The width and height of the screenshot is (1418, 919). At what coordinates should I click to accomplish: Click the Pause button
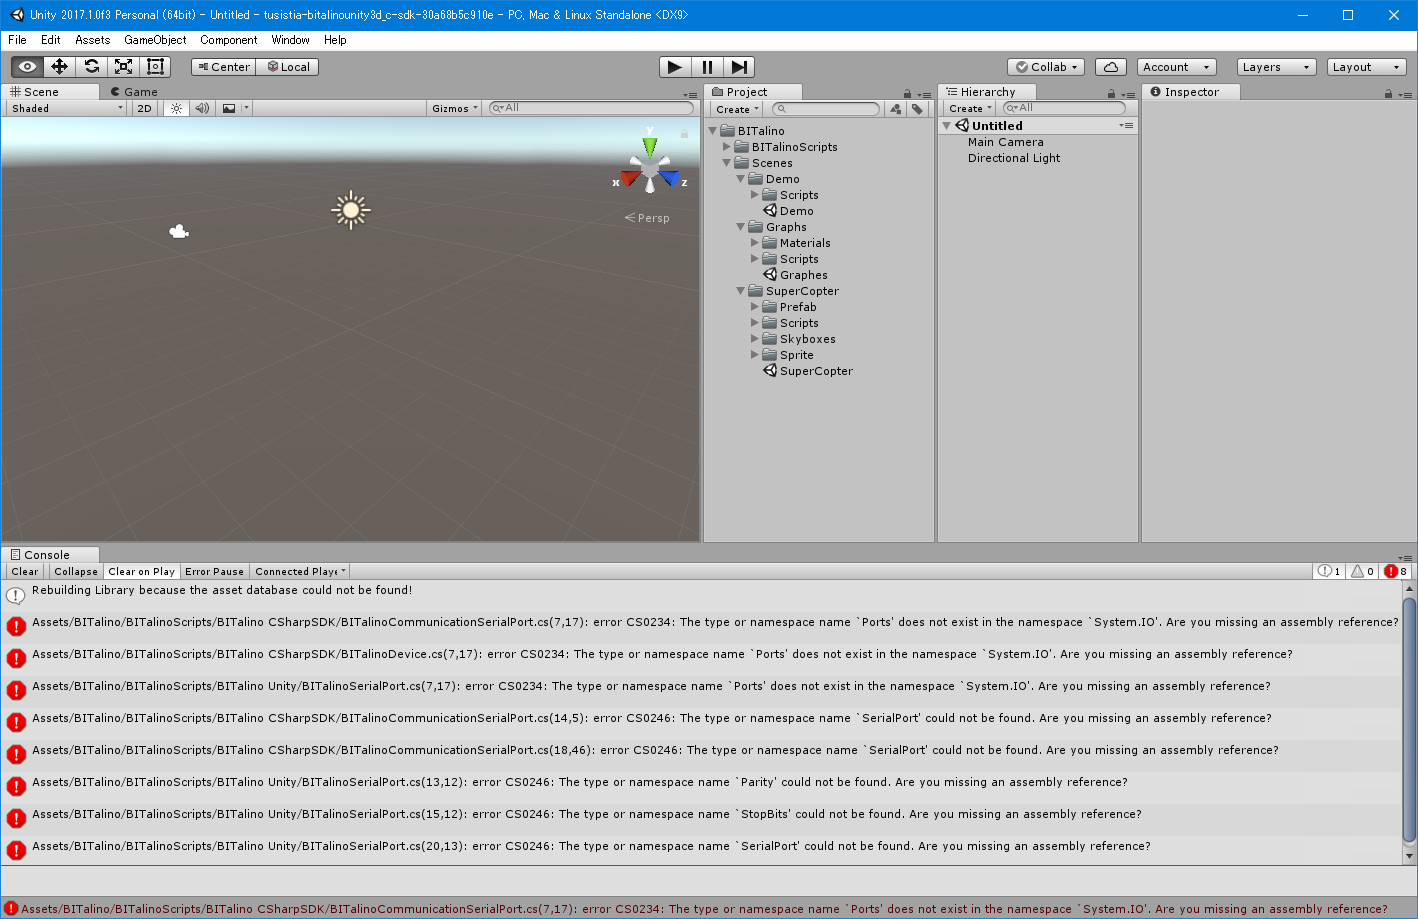[707, 67]
